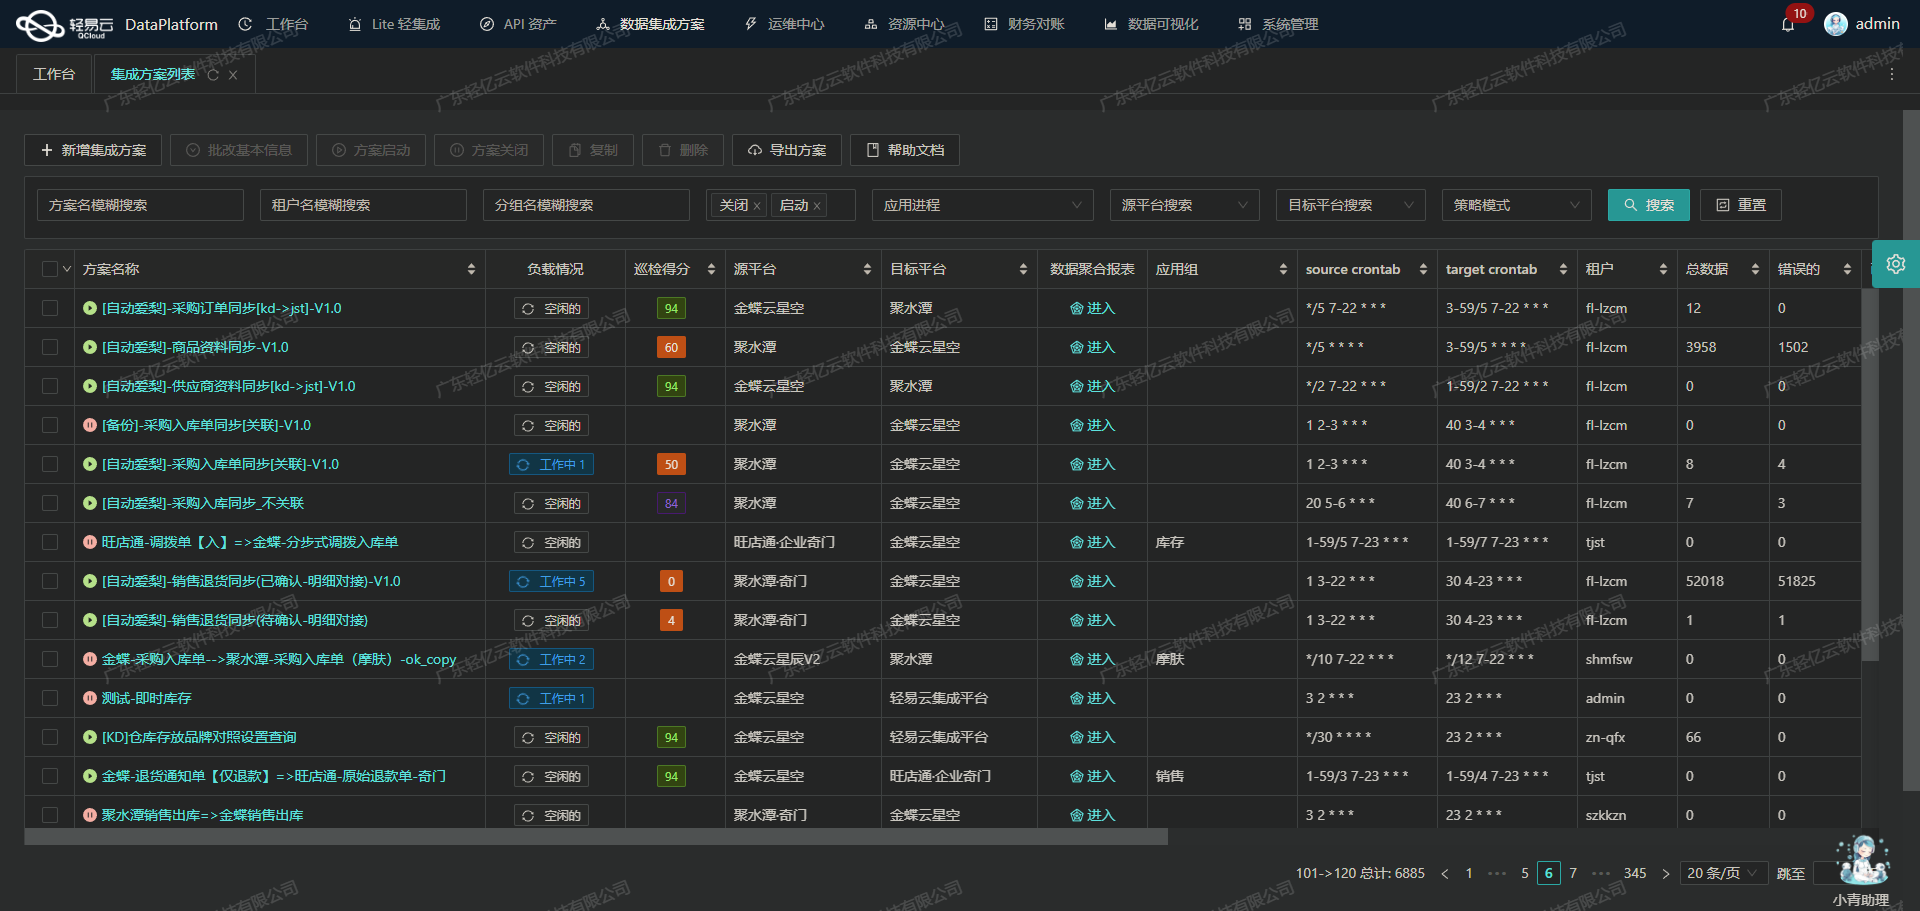Sort by 应用组 column
The width and height of the screenshot is (1920, 911).
pyautogui.click(x=1283, y=269)
